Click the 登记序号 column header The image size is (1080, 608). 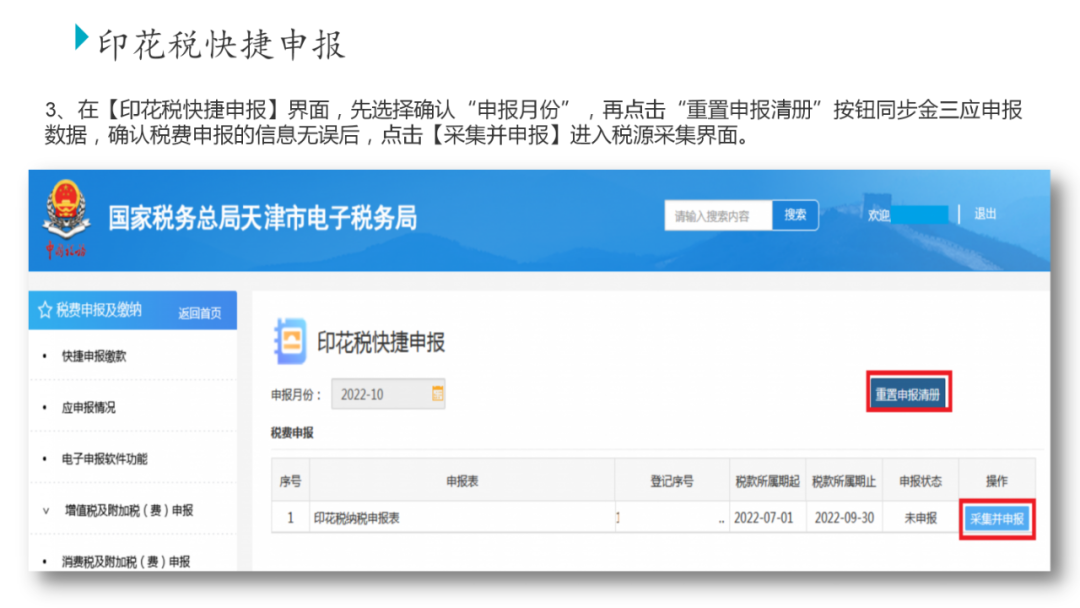pyautogui.click(x=672, y=481)
